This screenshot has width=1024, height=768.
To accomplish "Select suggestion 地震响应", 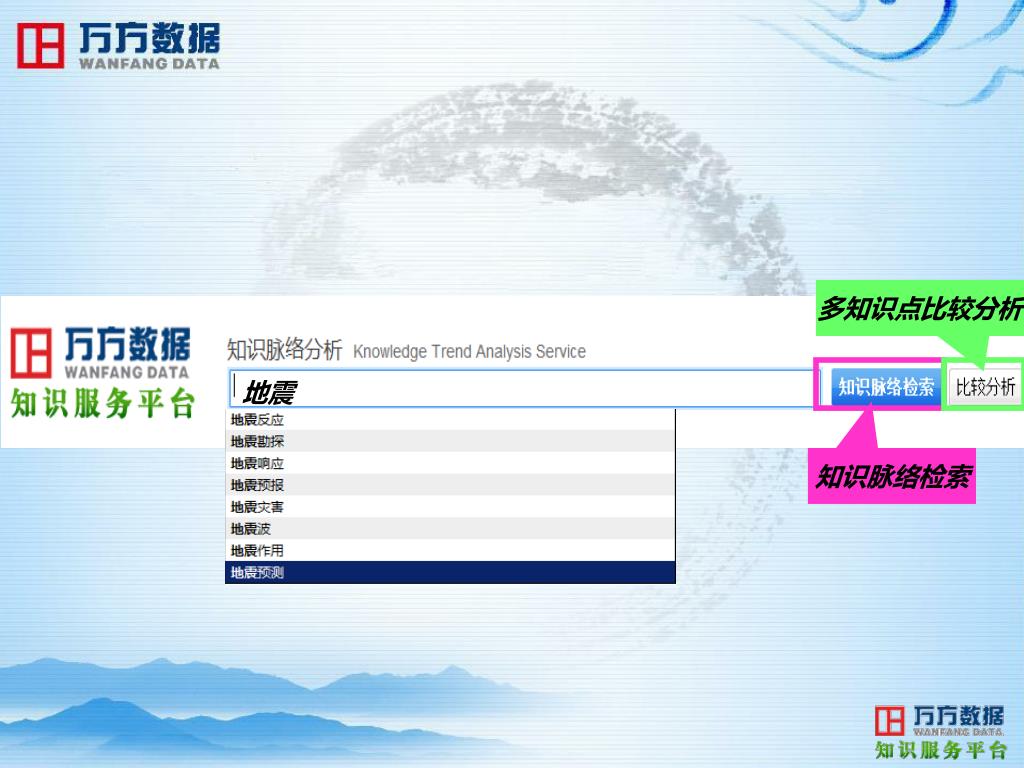I will tap(450, 463).
